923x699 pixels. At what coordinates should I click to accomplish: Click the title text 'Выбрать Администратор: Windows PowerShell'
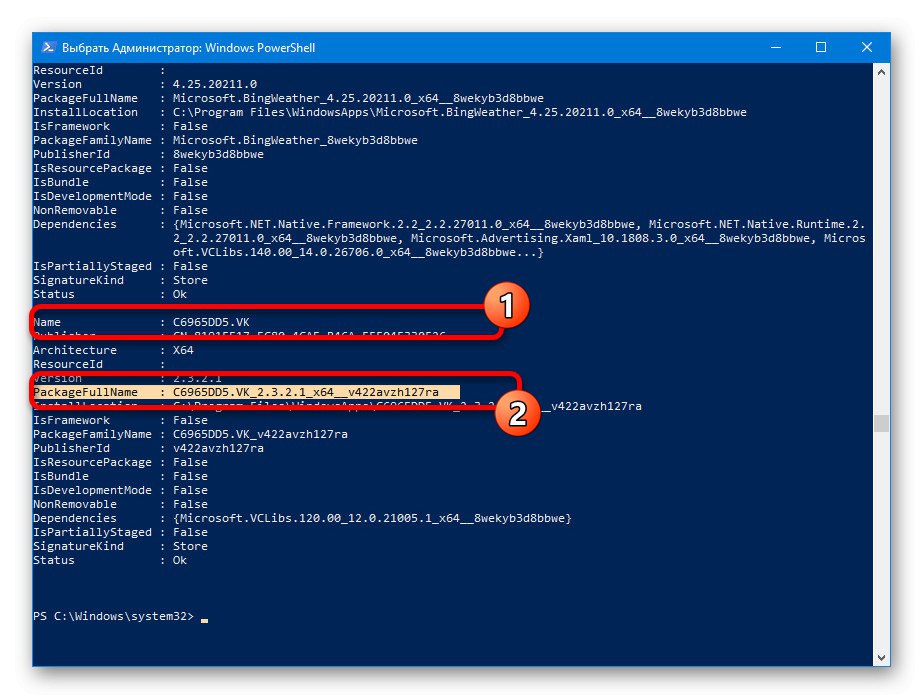pyautogui.click(x=188, y=48)
